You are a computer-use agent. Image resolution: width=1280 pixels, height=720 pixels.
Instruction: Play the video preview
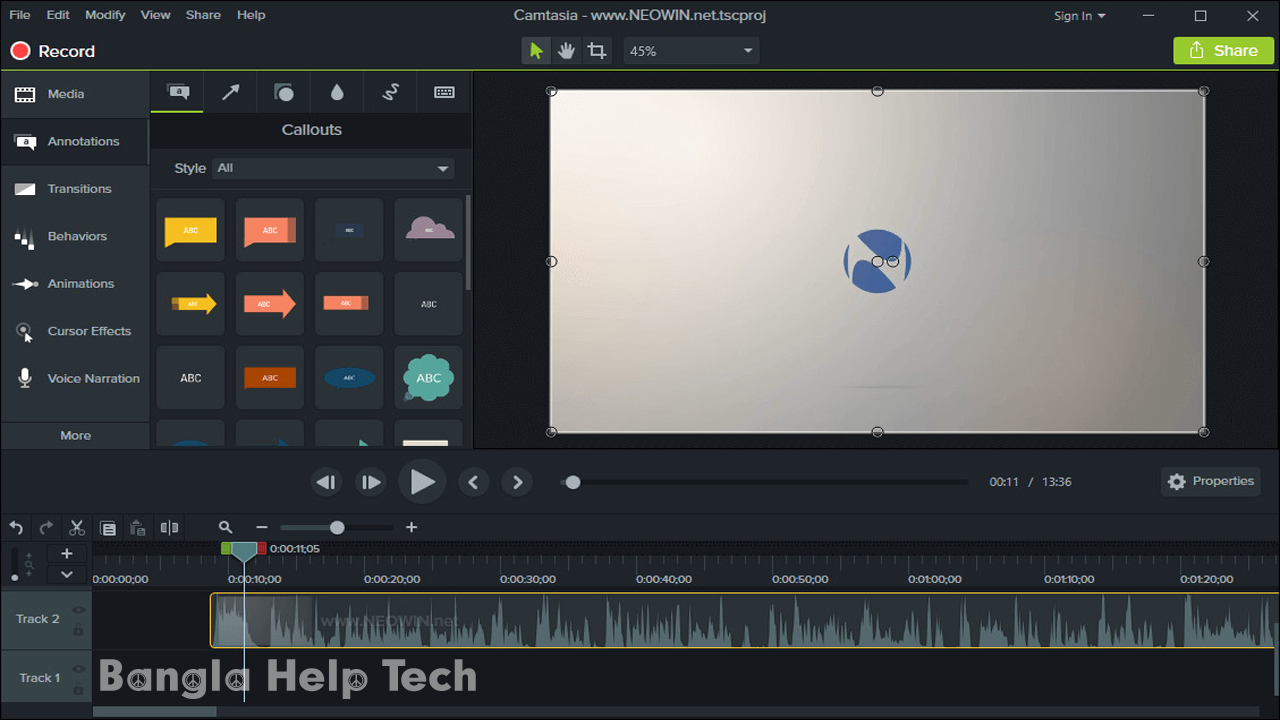[422, 482]
